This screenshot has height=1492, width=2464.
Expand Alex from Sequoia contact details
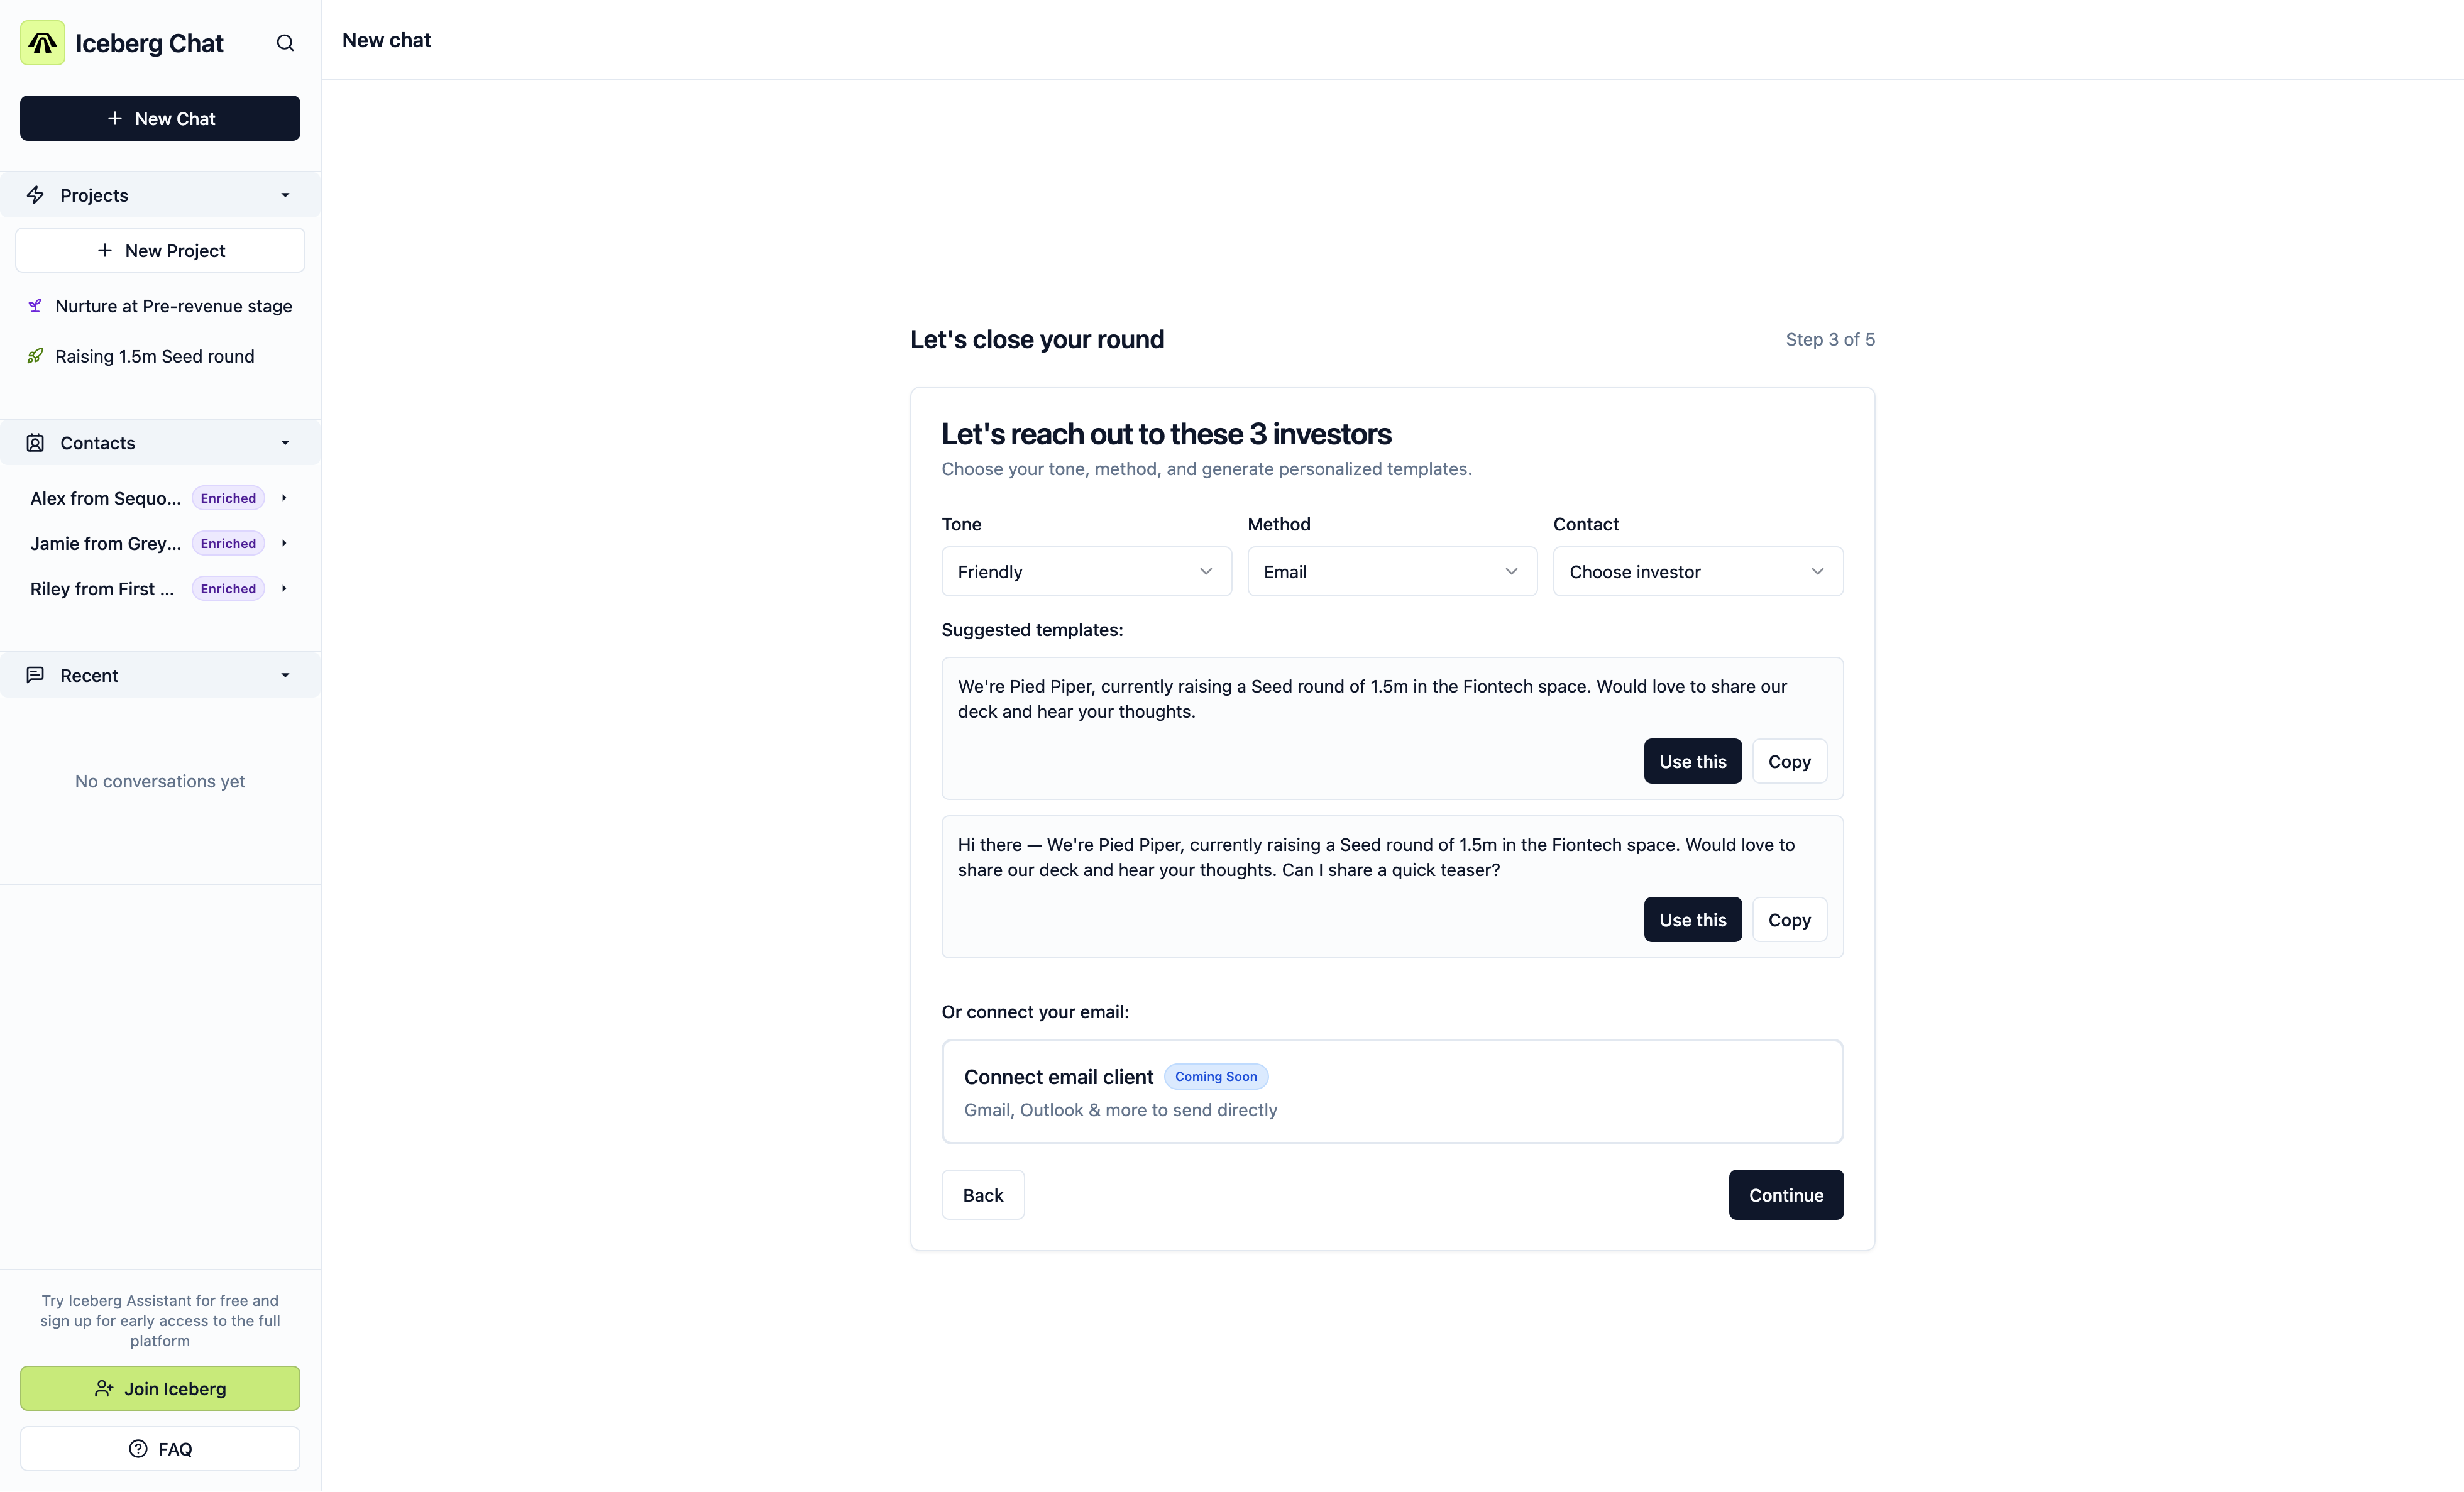(x=285, y=497)
